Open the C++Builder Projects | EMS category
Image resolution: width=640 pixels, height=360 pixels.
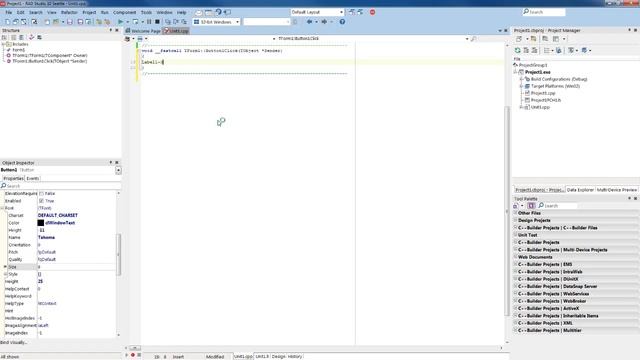[576, 264]
